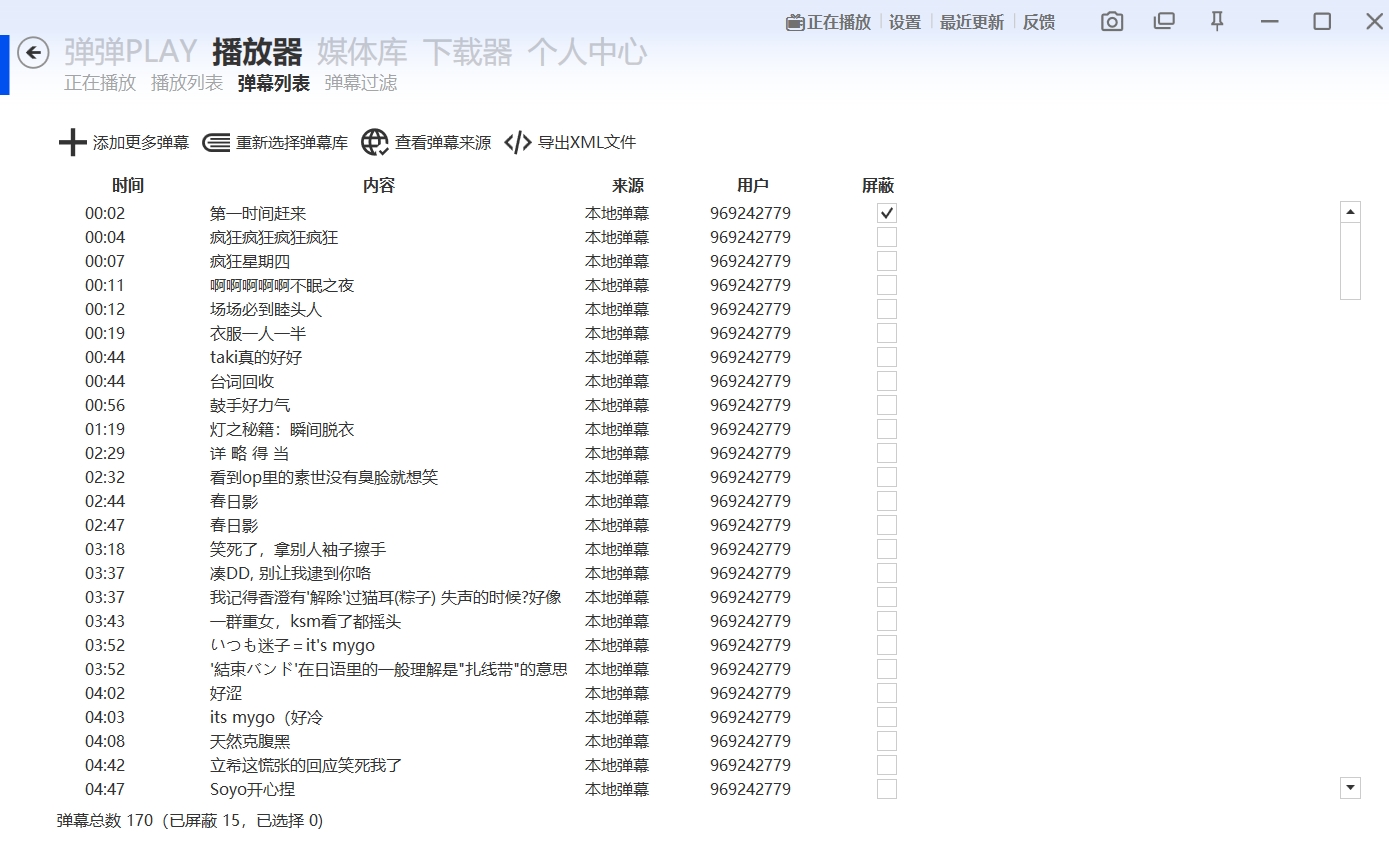Uncheck the block checkbox for 第一时间赶来

tap(885, 212)
